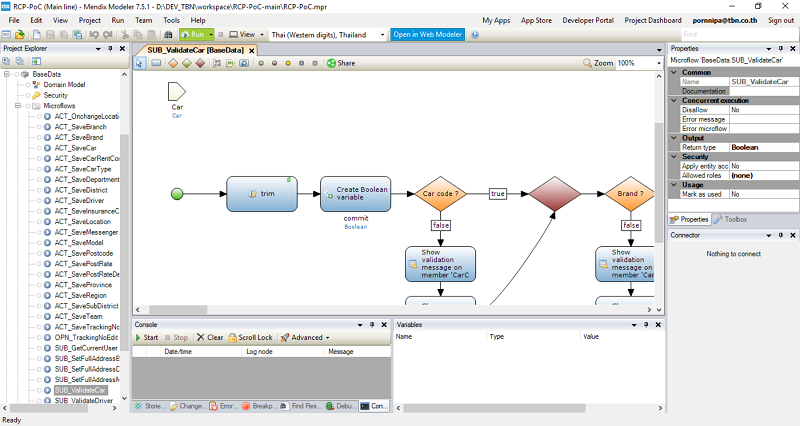800x426 pixels.
Task: Open the Tools menu
Action: (x=171, y=20)
